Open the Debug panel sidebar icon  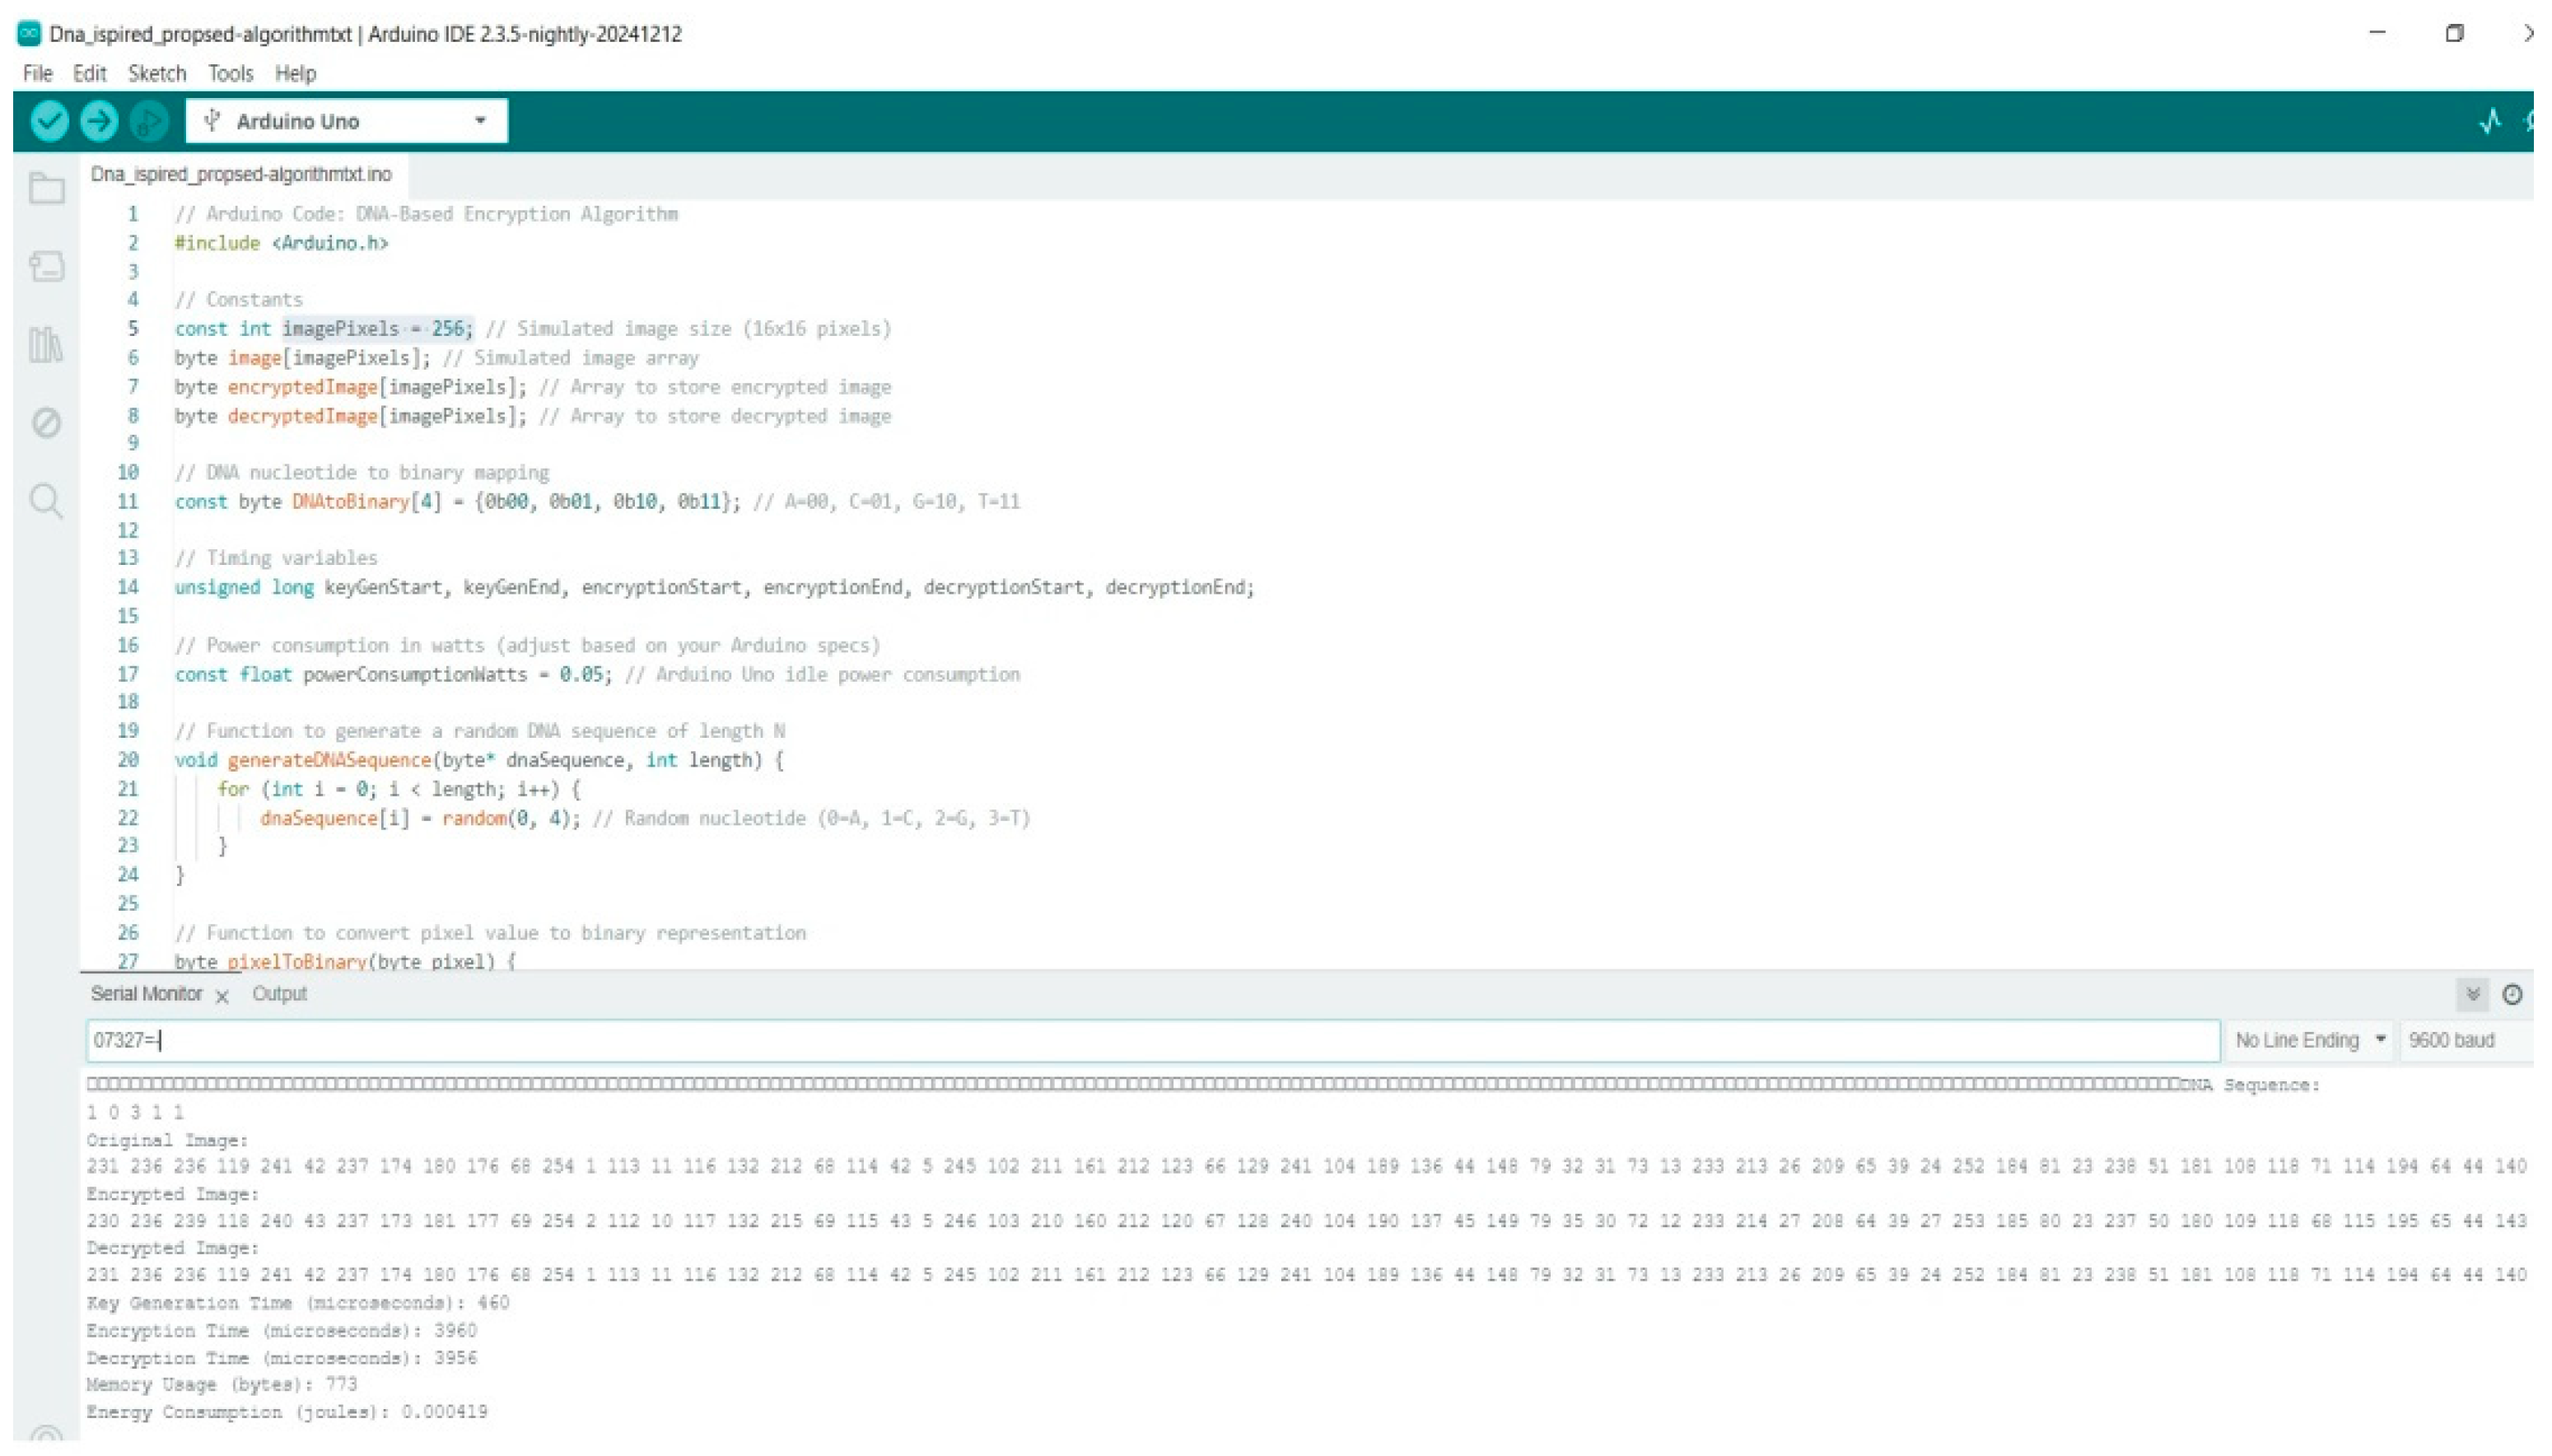tap(46, 422)
